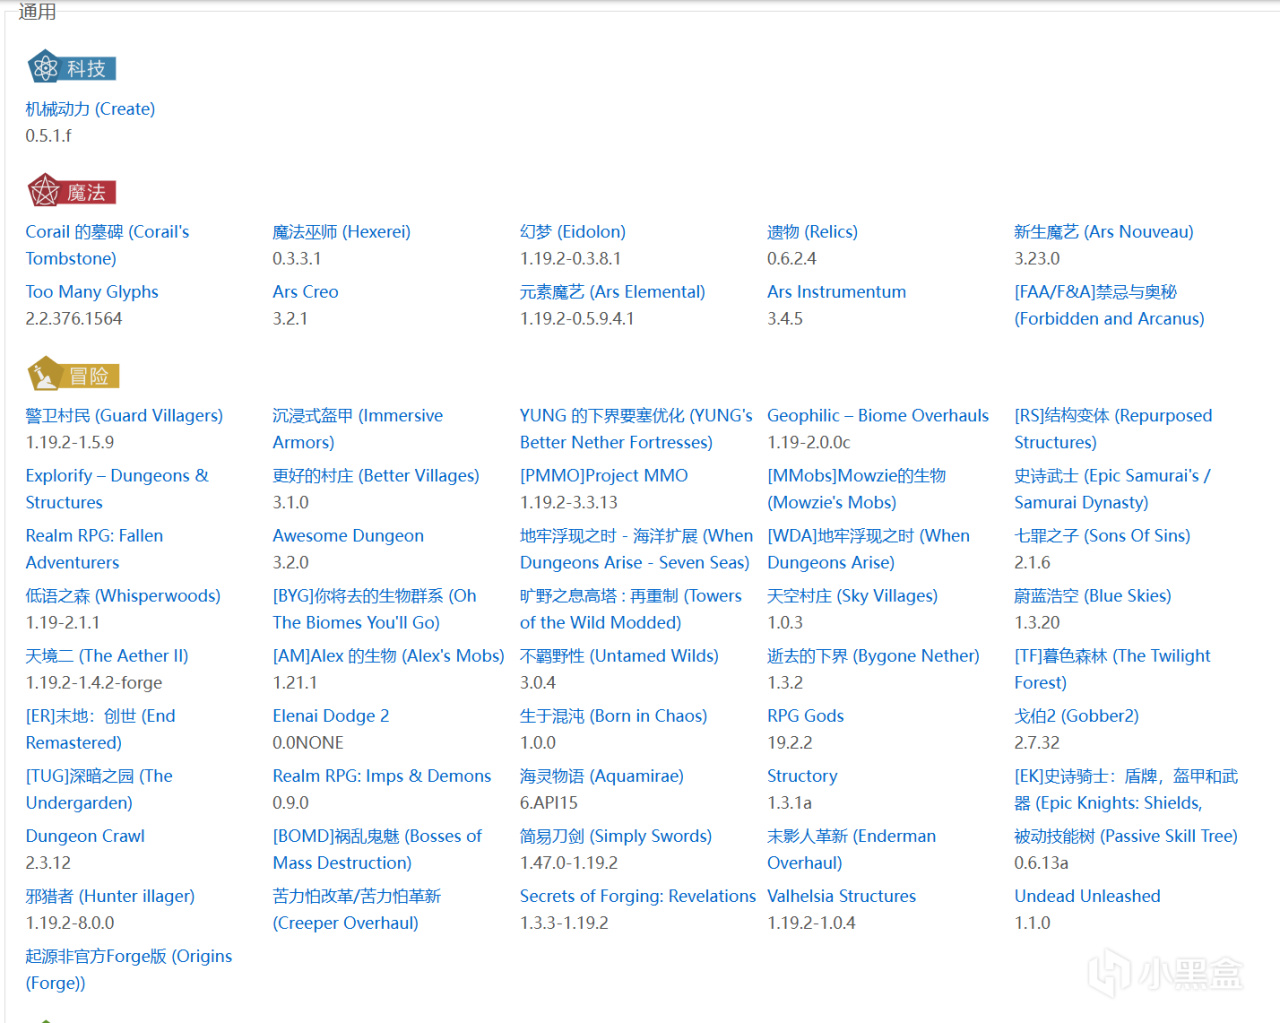Open the 沉浸式盔甲 (Immersive Armors) link
The width and height of the screenshot is (1280, 1023).
pyautogui.click(x=358, y=429)
